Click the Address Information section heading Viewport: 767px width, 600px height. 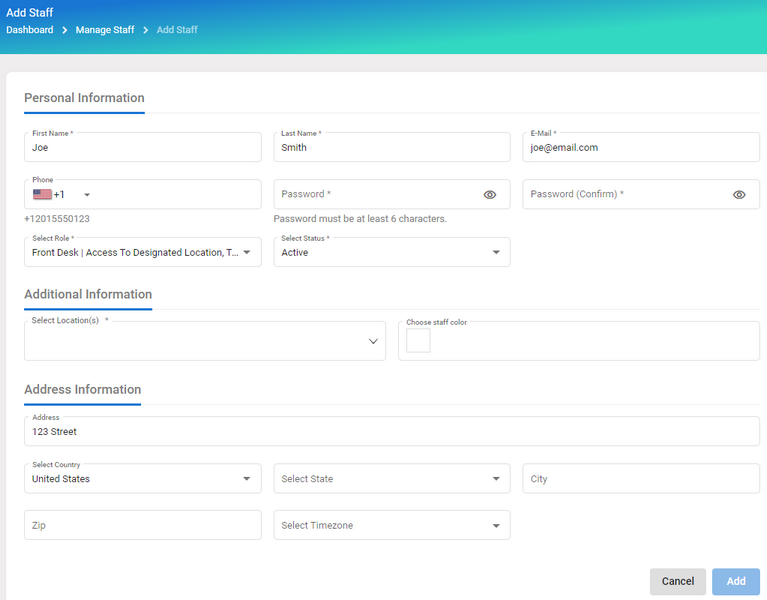pos(83,389)
